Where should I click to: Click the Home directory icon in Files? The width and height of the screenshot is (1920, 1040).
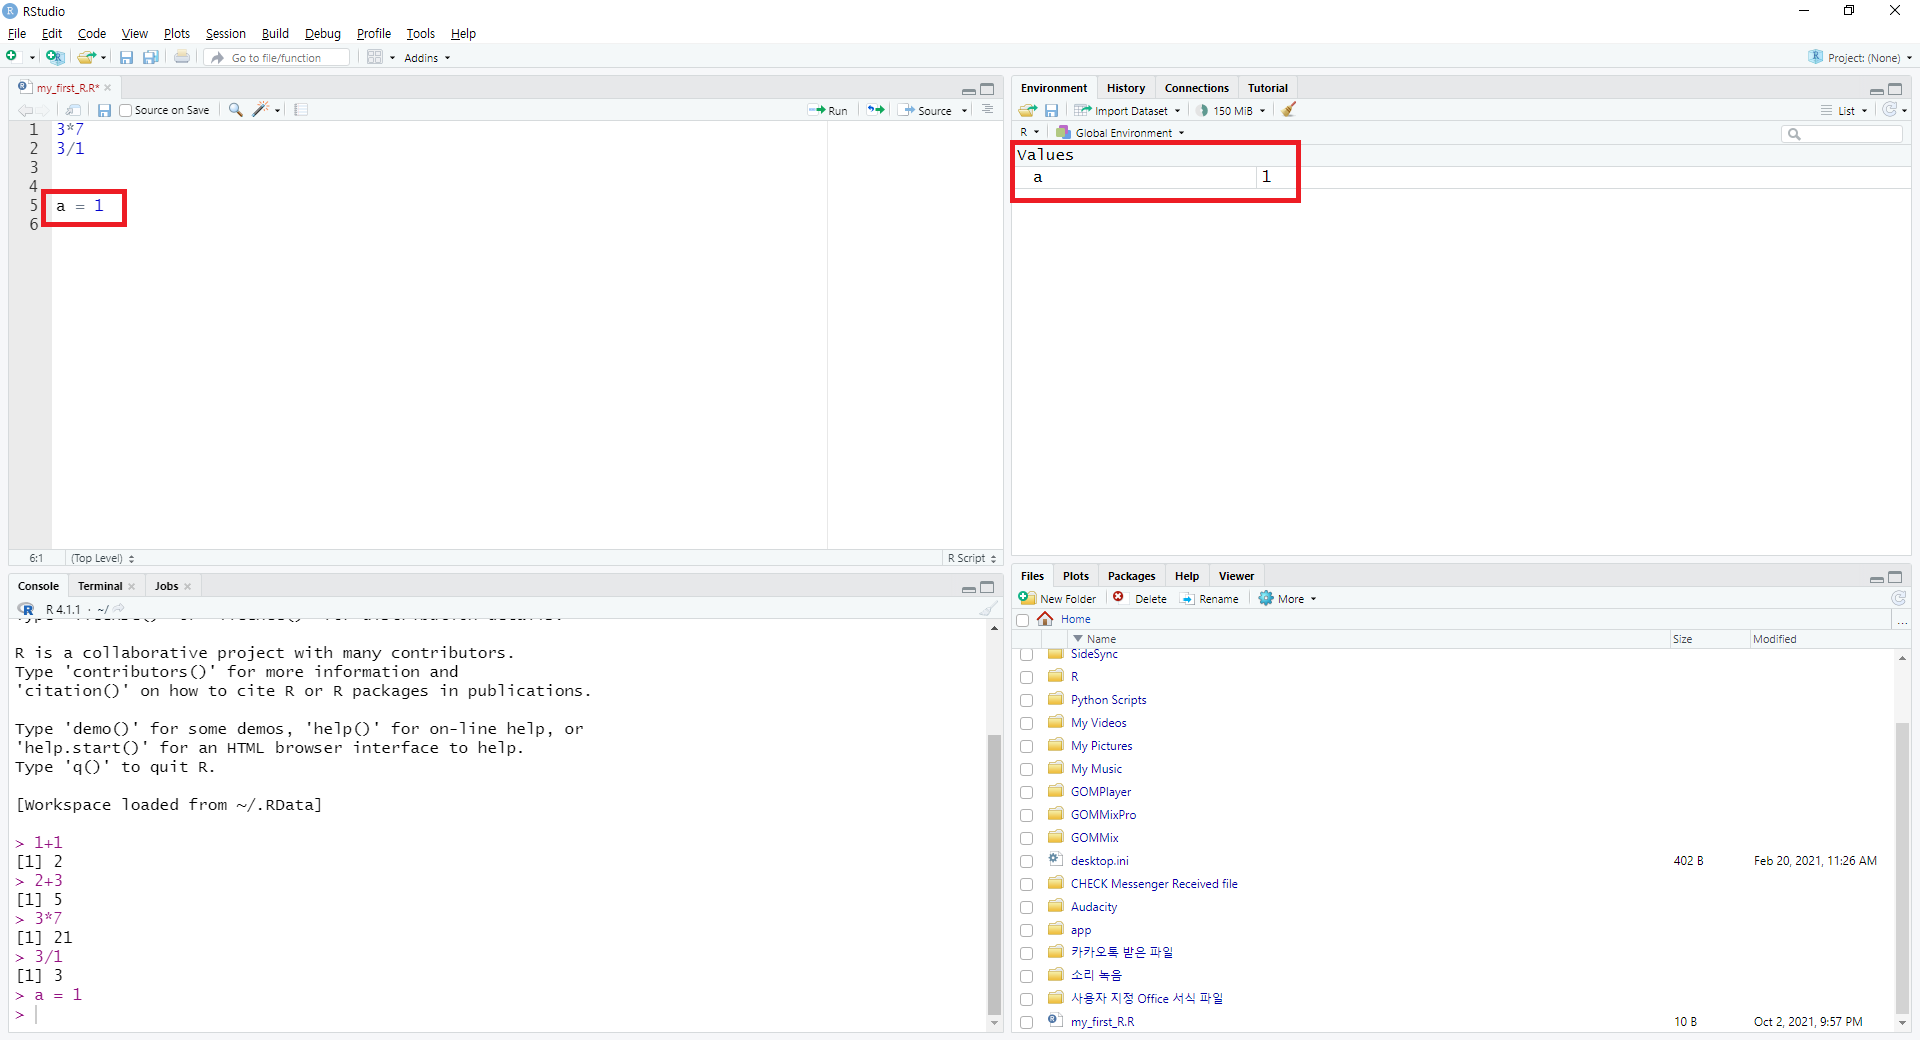[x=1045, y=619]
